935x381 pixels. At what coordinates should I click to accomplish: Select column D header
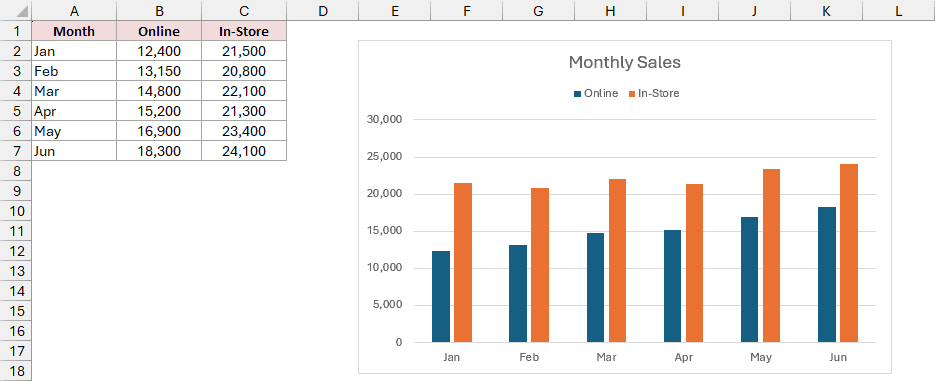point(323,10)
